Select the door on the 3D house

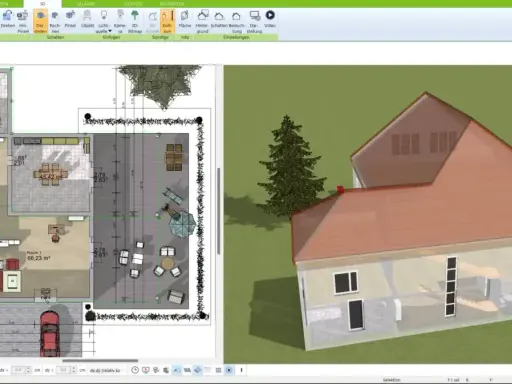point(356,315)
